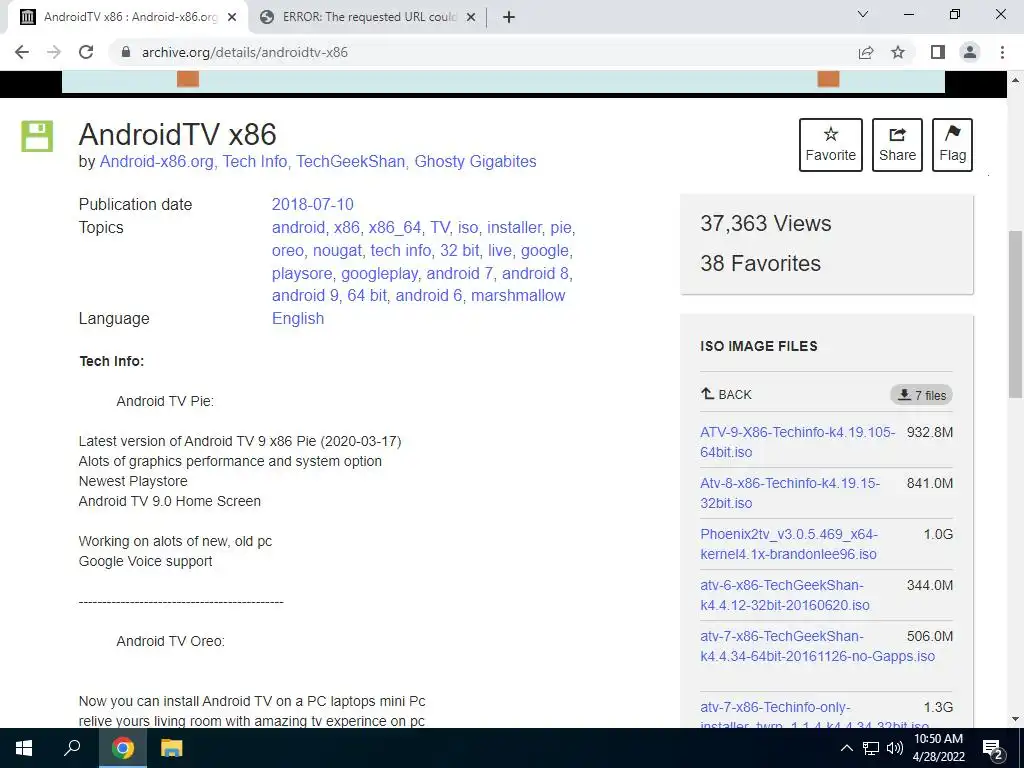
Task: Click publication date 2018-07-10
Action: pyautogui.click(x=313, y=204)
